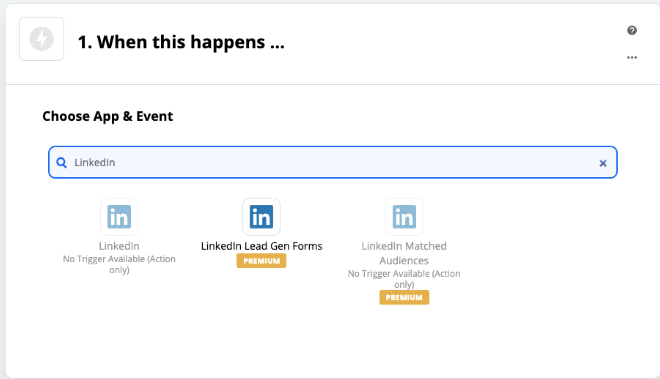The width and height of the screenshot is (660, 379).
Task: Click the LinkedIn Lead Gen Forms label
Action: coord(261,246)
